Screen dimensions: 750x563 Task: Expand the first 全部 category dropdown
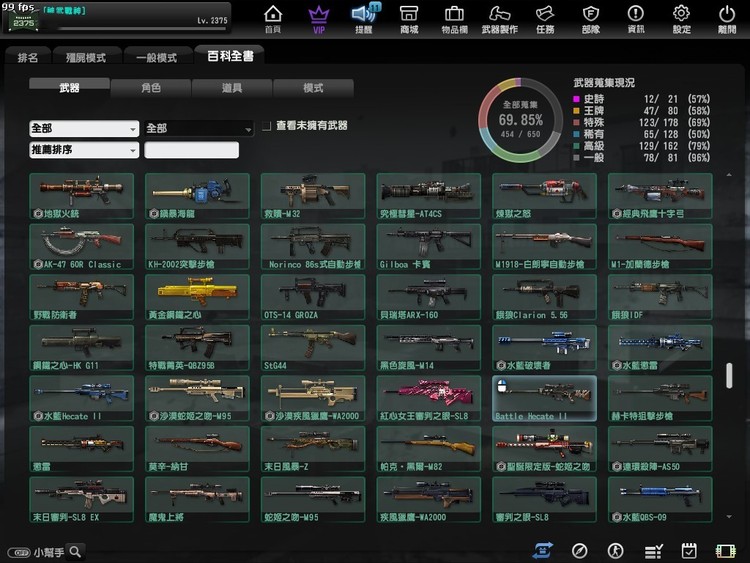pos(84,128)
